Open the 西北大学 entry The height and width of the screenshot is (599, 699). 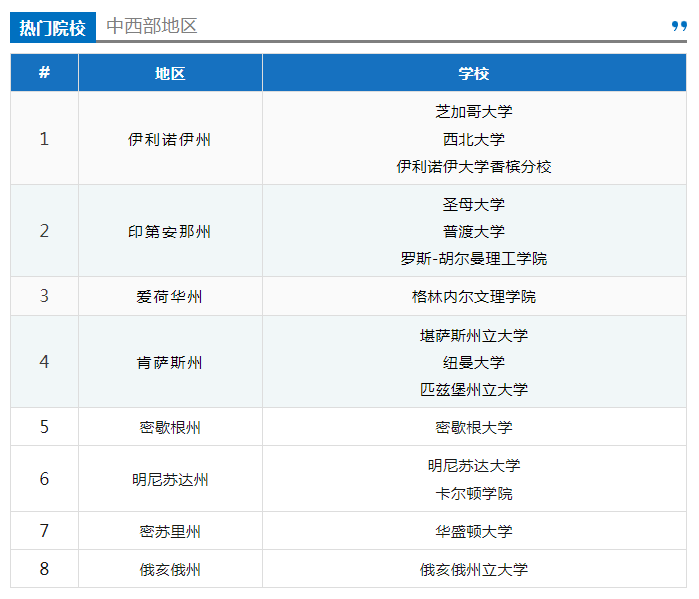tap(474, 139)
